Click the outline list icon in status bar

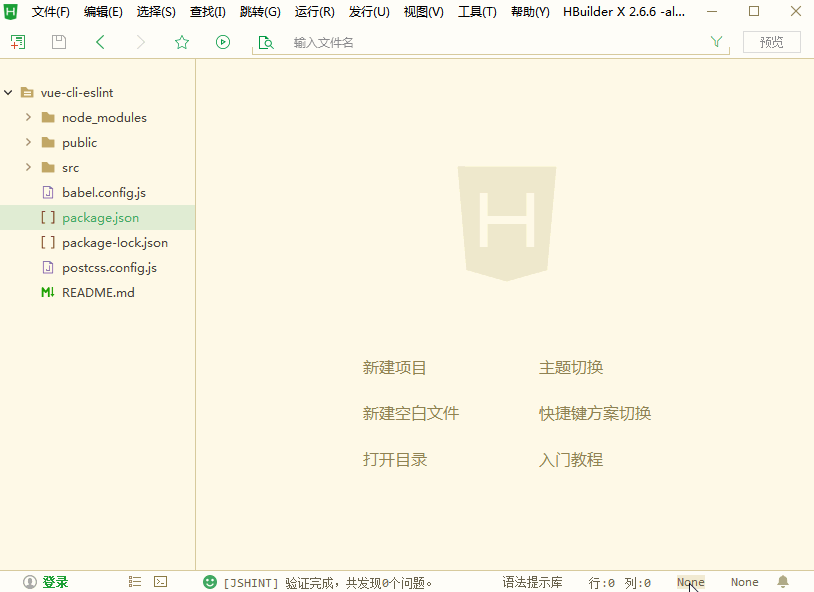click(135, 582)
